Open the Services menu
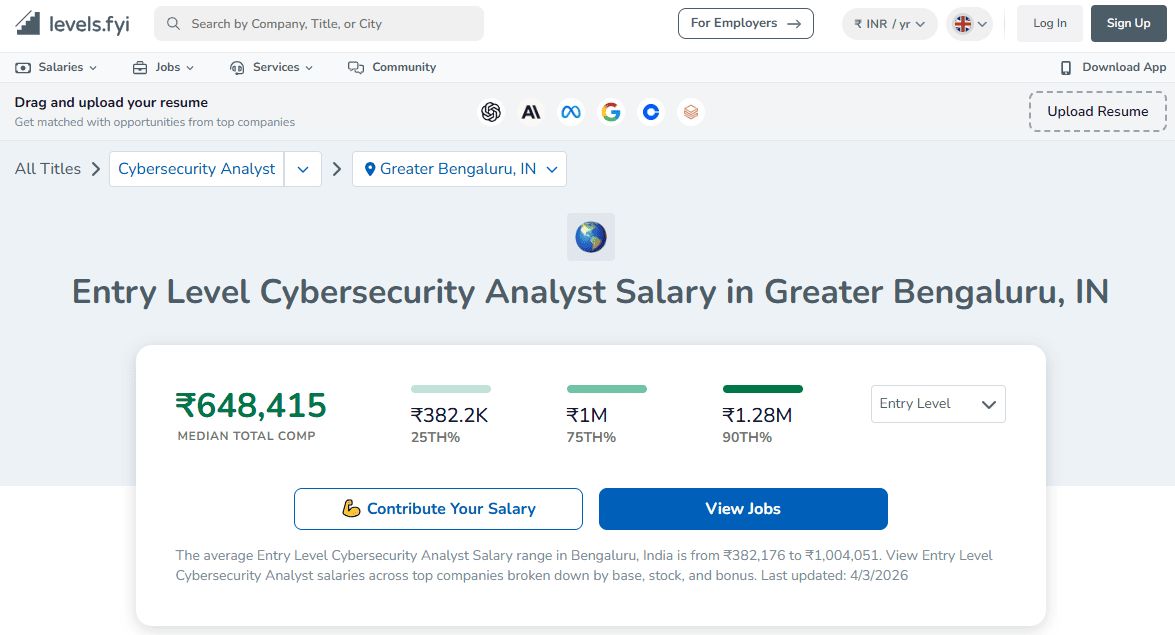 [x=271, y=67]
